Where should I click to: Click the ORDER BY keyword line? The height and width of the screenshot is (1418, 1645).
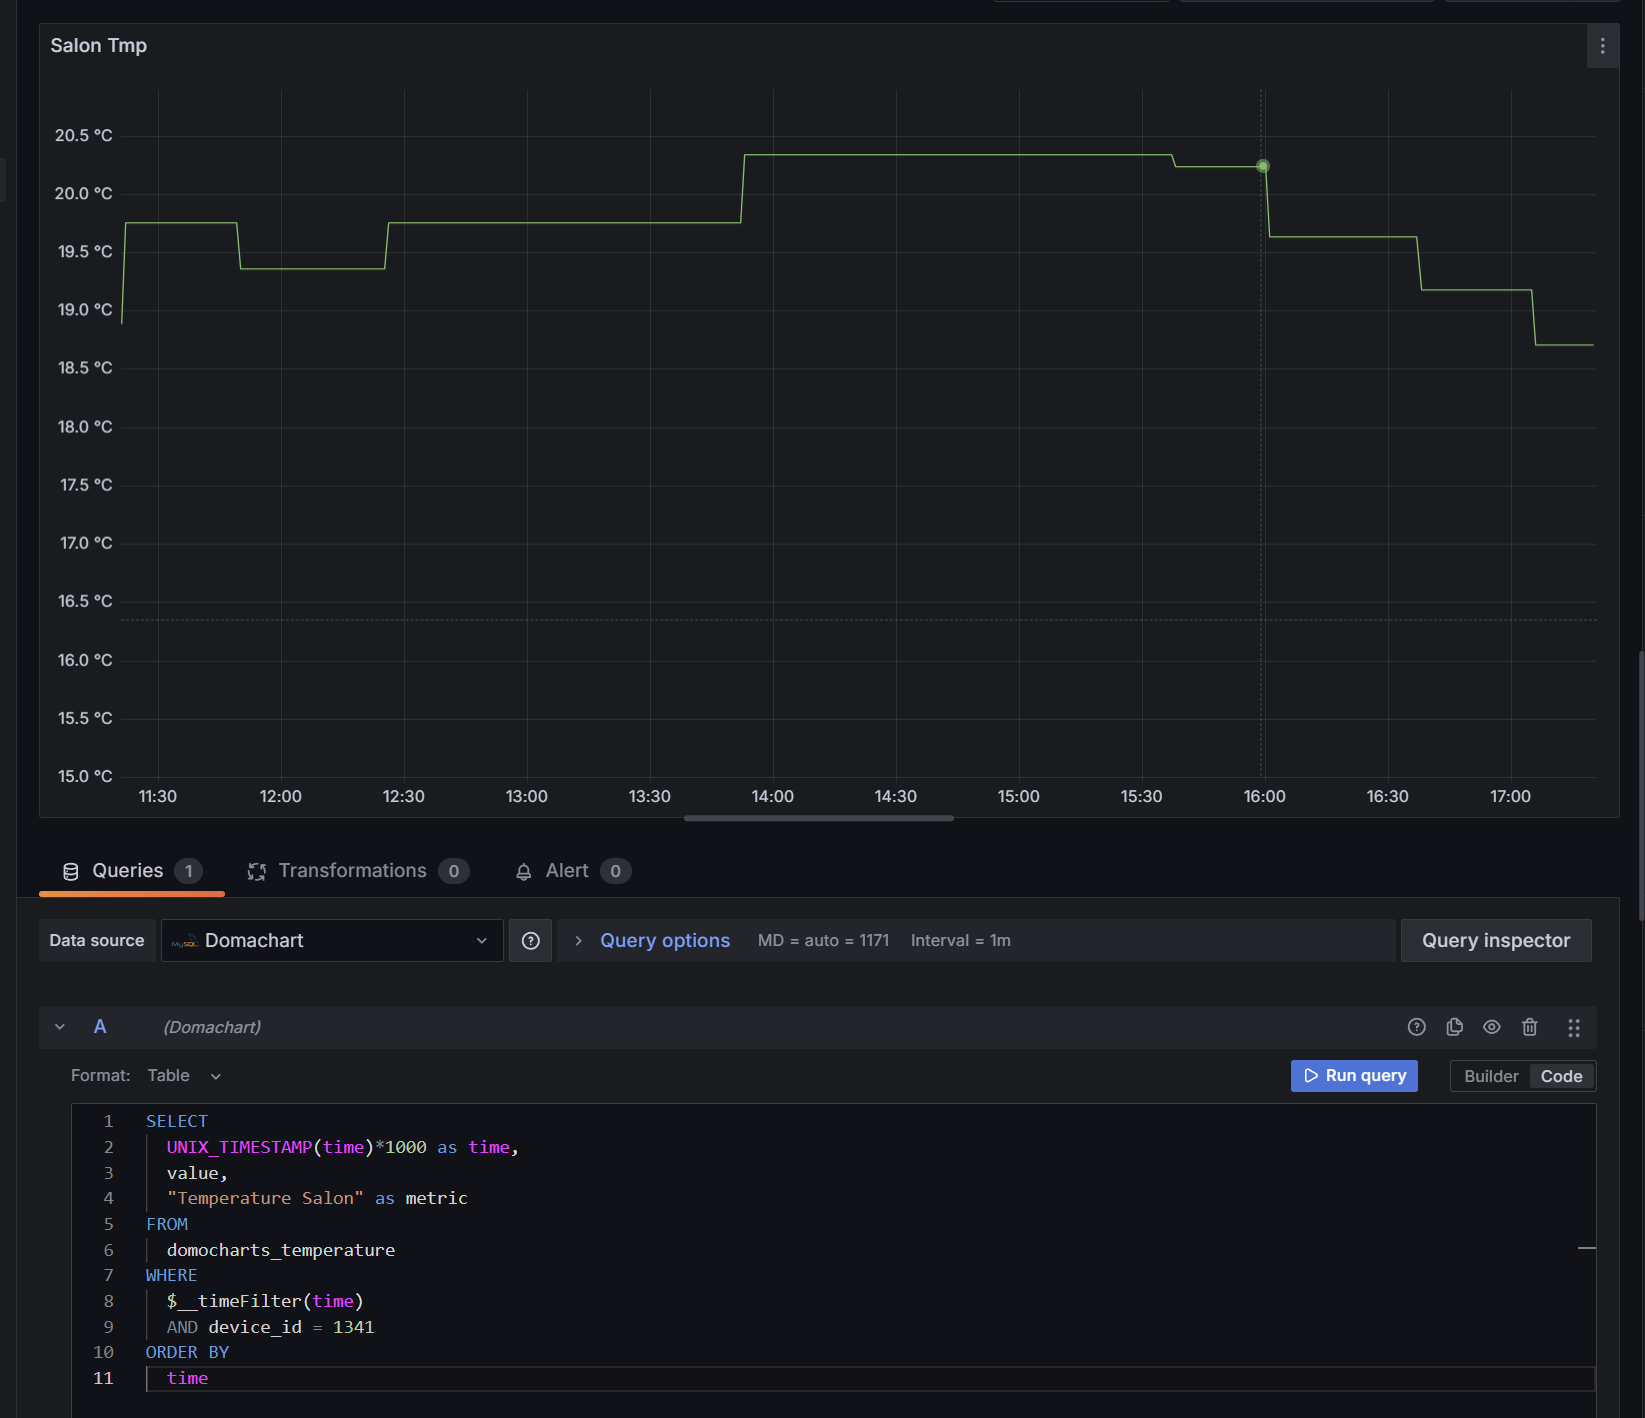[x=187, y=1352]
